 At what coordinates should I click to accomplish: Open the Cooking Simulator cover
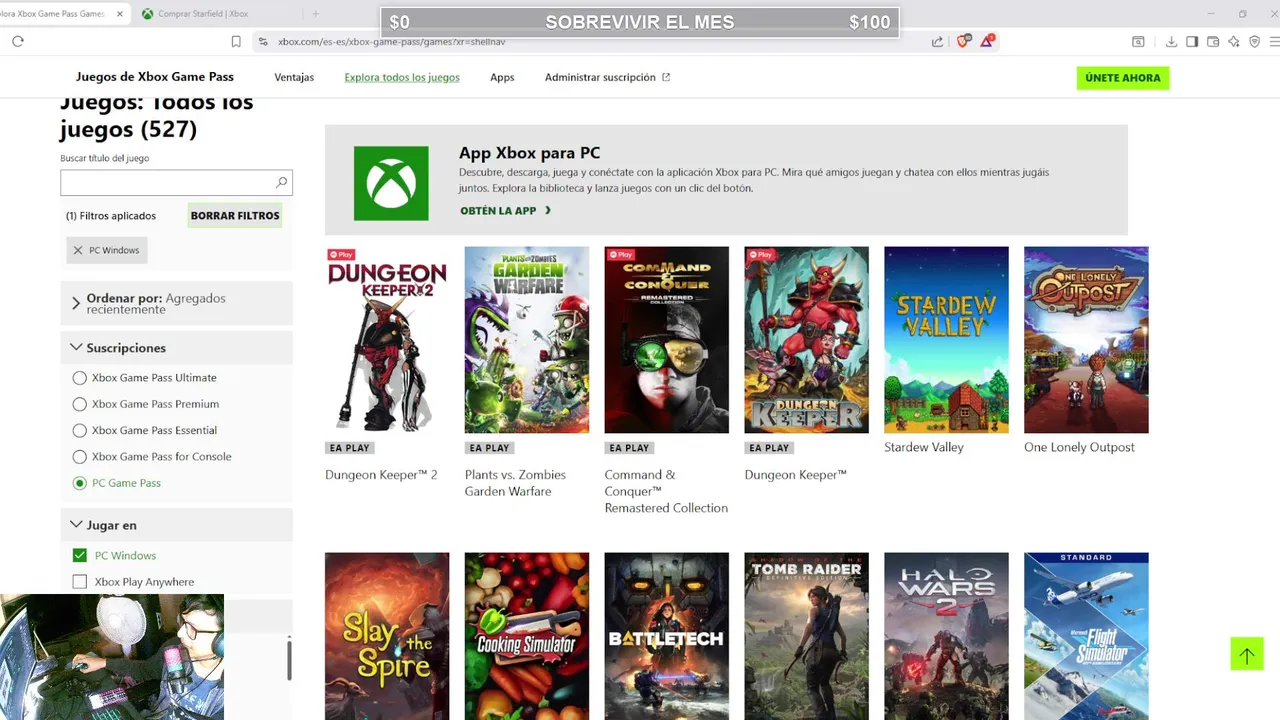coord(527,636)
